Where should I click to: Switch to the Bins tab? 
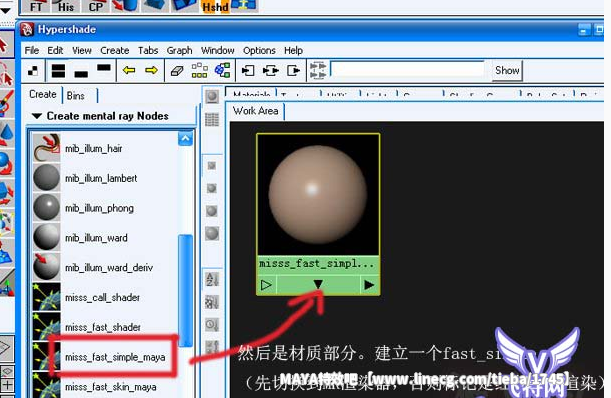tap(76, 96)
